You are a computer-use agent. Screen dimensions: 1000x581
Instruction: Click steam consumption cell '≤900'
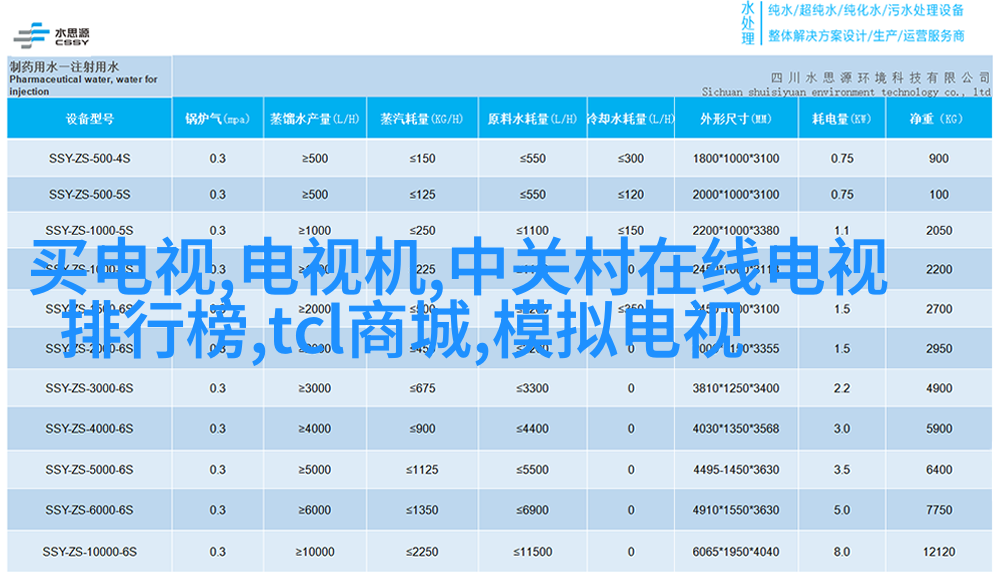point(422,429)
